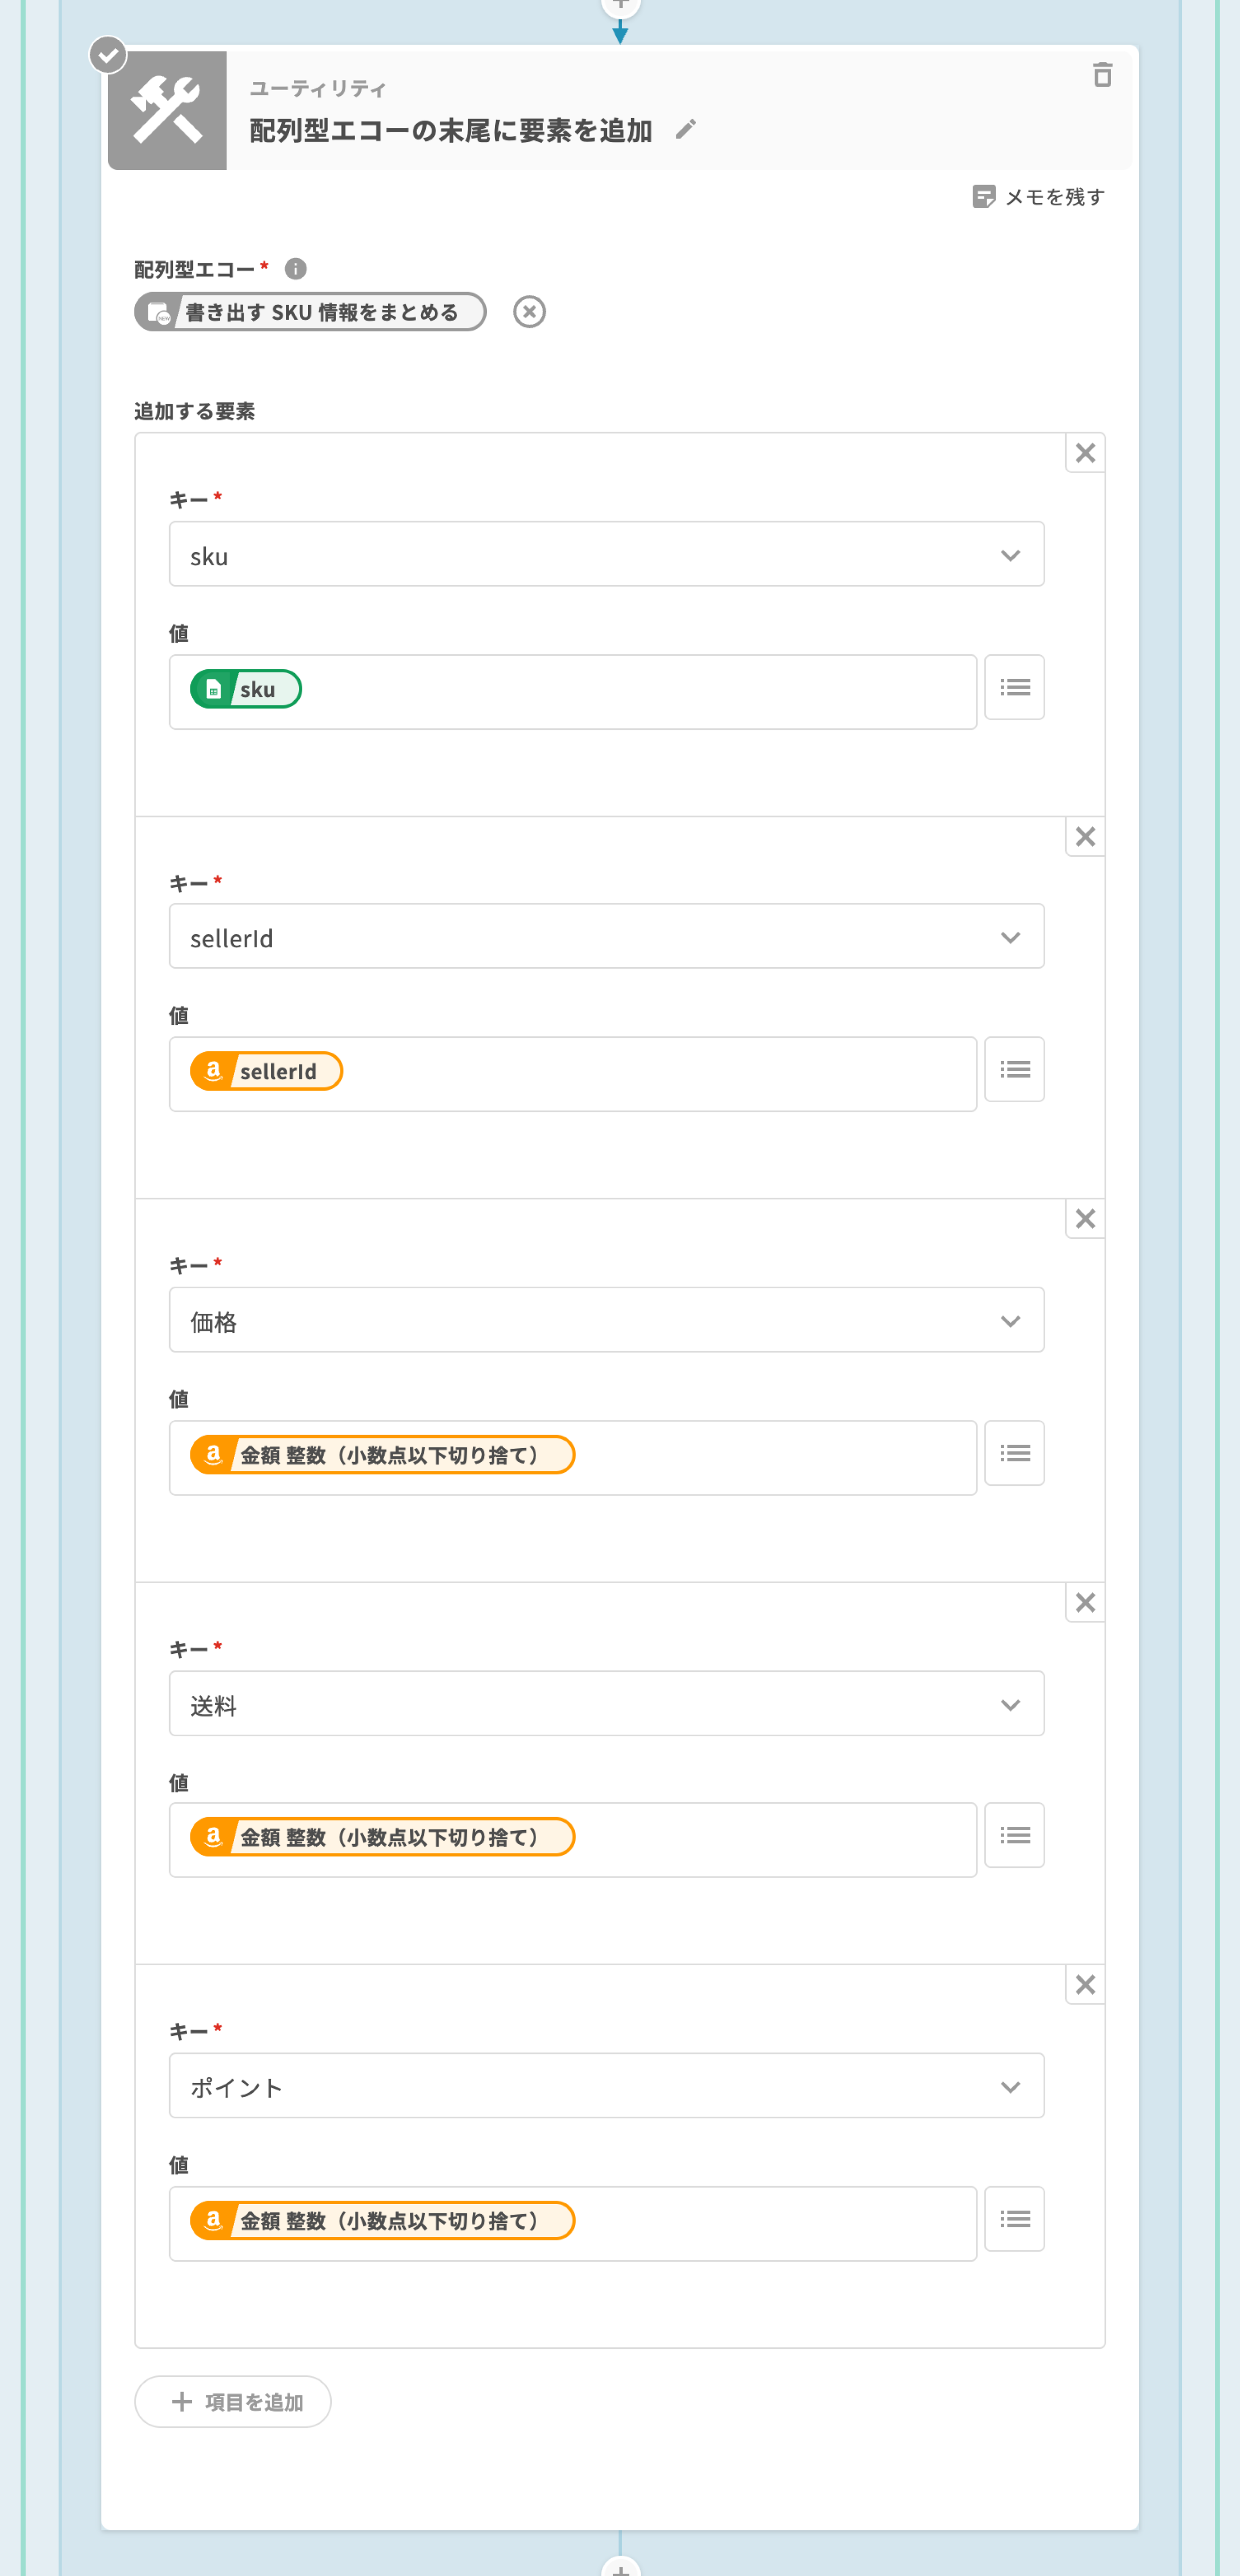Viewport: 1240px width, 2576px height.
Task: Clear the 配列型エコー selection with circled X
Action: (x=529, y=312)
